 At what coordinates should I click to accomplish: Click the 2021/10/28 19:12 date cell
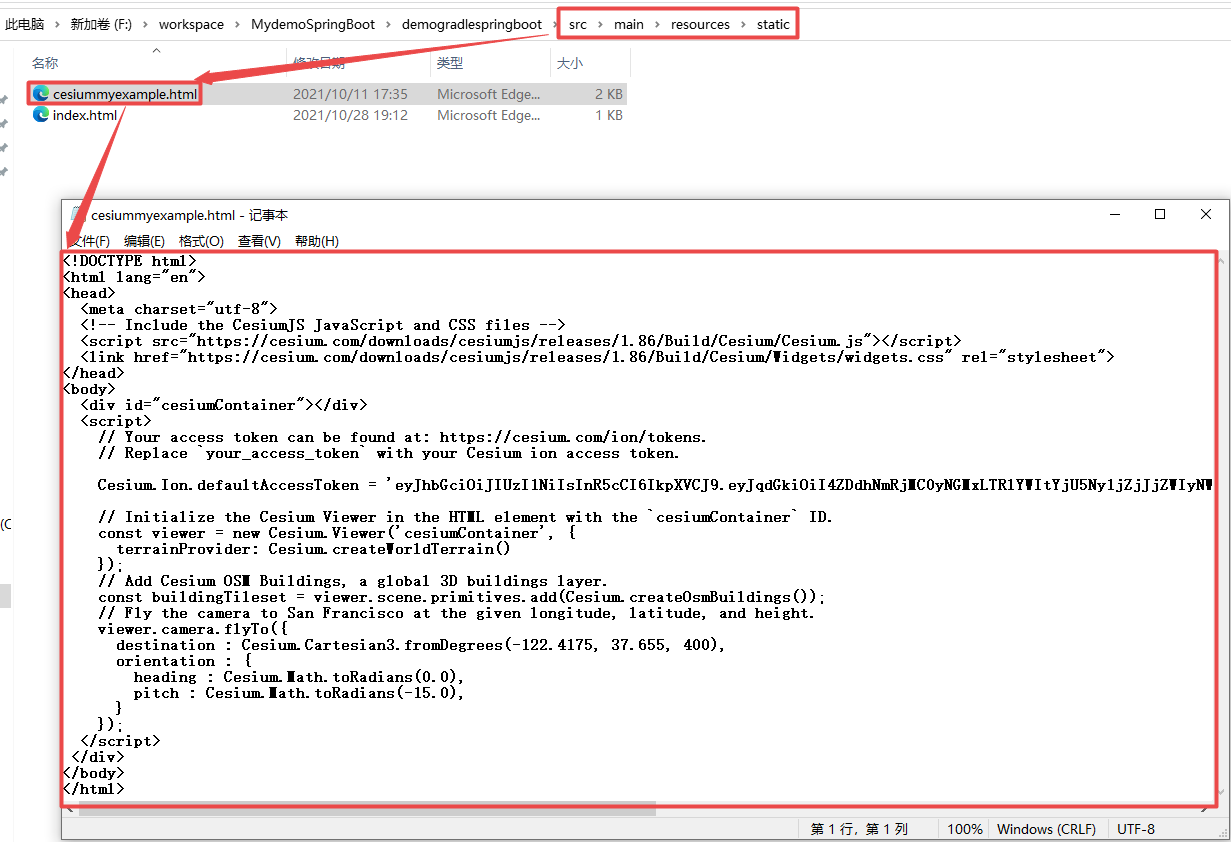[x=350, y=115]
